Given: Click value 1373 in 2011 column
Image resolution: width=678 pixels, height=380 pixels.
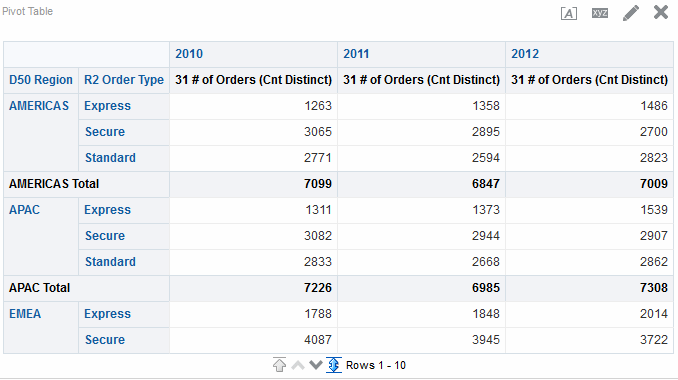Looking at the screenshot, I should pyautogui.click(x=486, y=210).
